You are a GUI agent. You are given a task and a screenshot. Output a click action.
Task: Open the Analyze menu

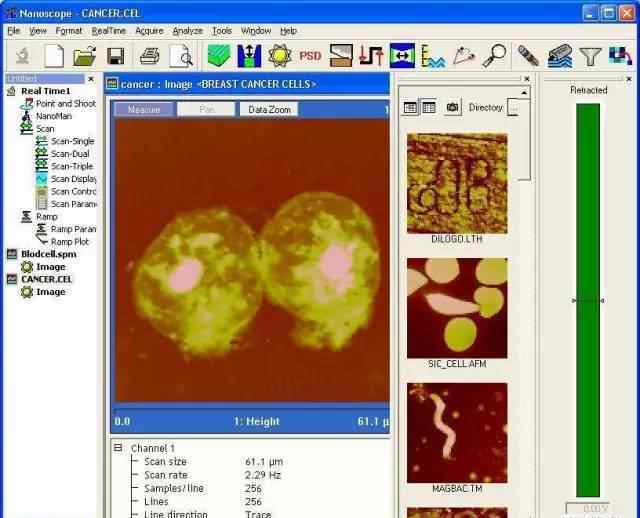(x=188, y=31)
